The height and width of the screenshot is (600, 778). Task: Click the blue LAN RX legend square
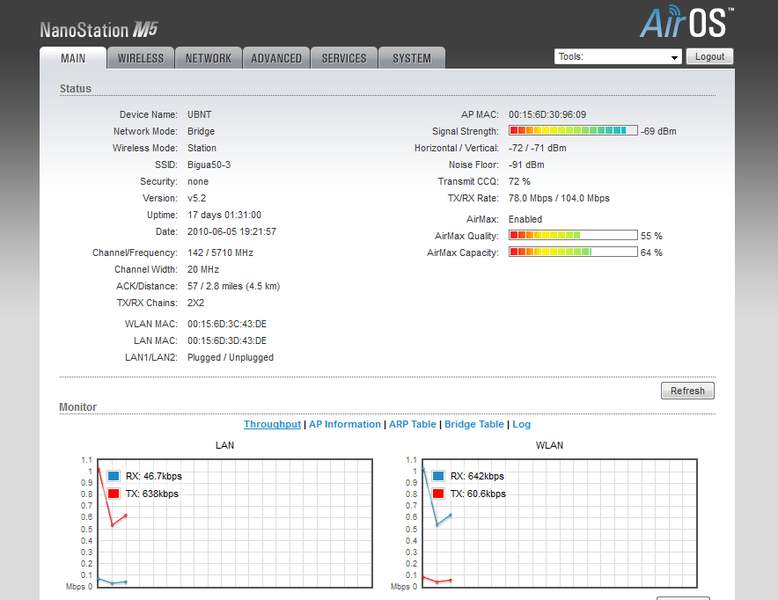[x=114, y=476]
